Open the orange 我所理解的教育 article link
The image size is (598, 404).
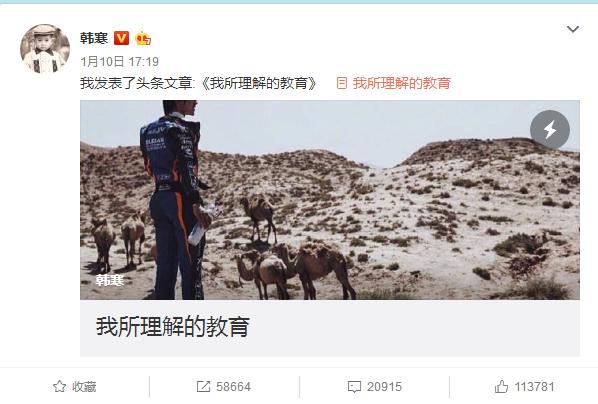point(402,83)
